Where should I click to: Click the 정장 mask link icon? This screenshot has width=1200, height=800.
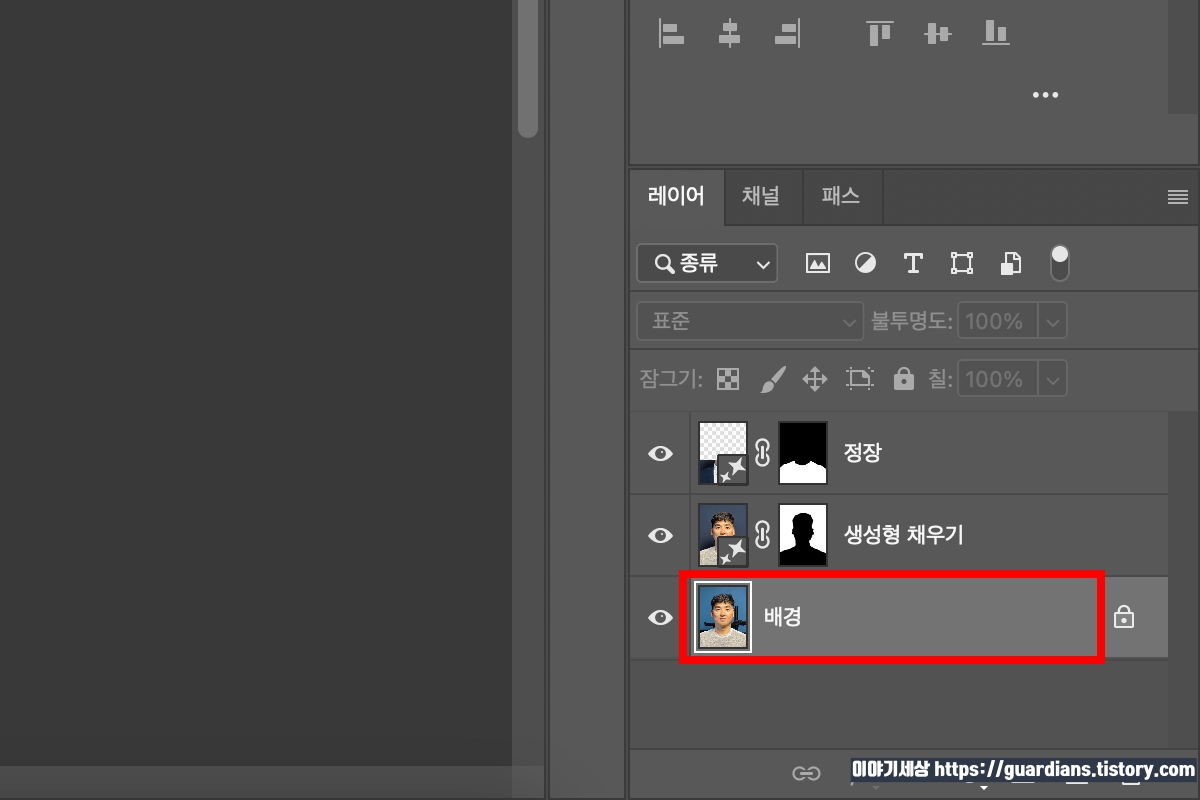pyautogui.click(x=763, y=453)
